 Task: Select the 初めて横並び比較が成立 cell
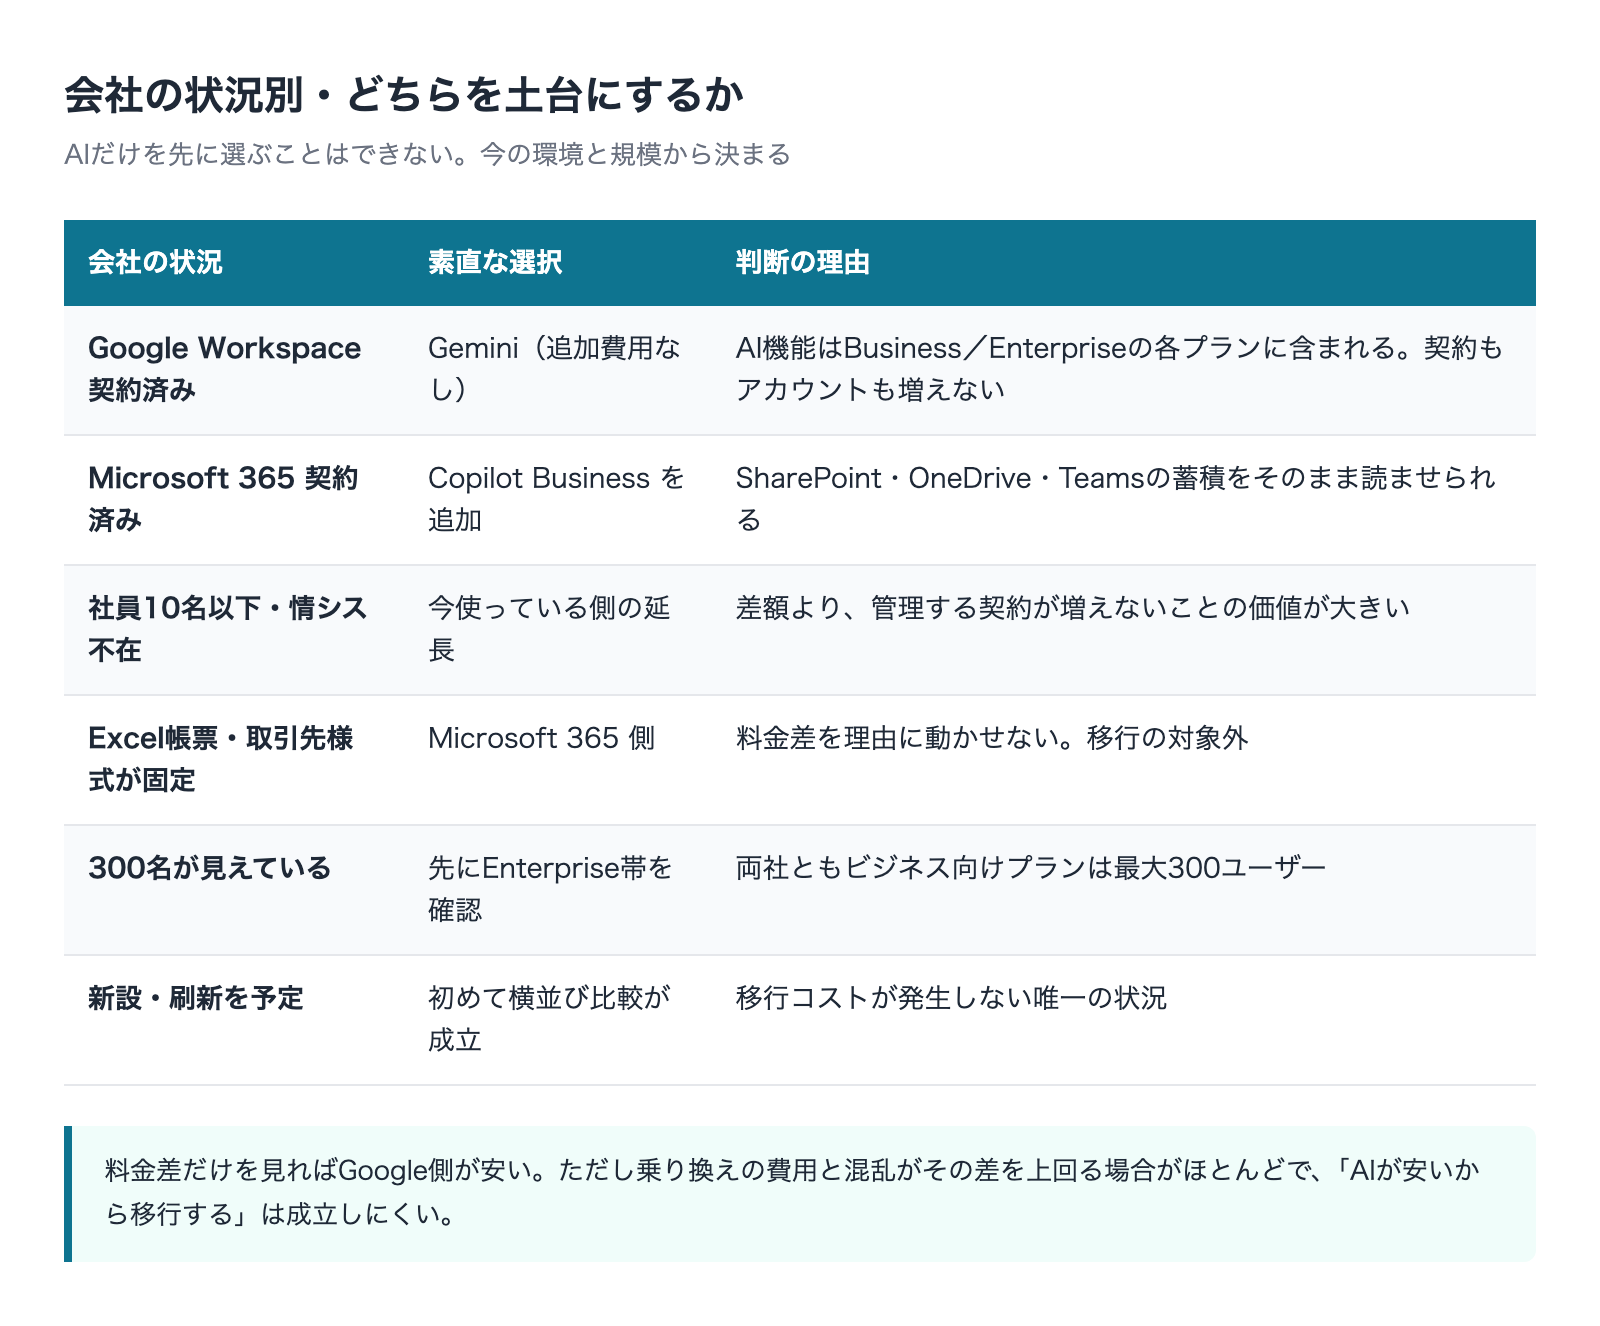coord(558,1019)
